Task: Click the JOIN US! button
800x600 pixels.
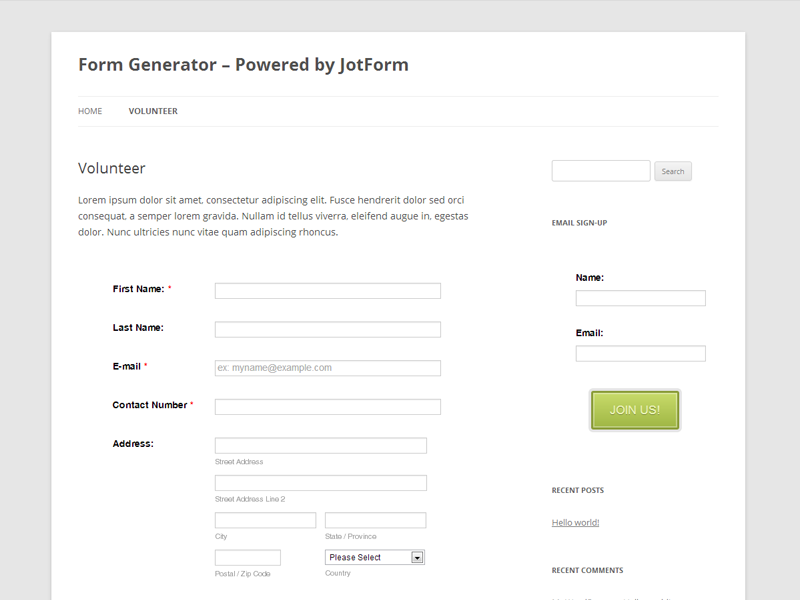Action: tap(635, 410)
